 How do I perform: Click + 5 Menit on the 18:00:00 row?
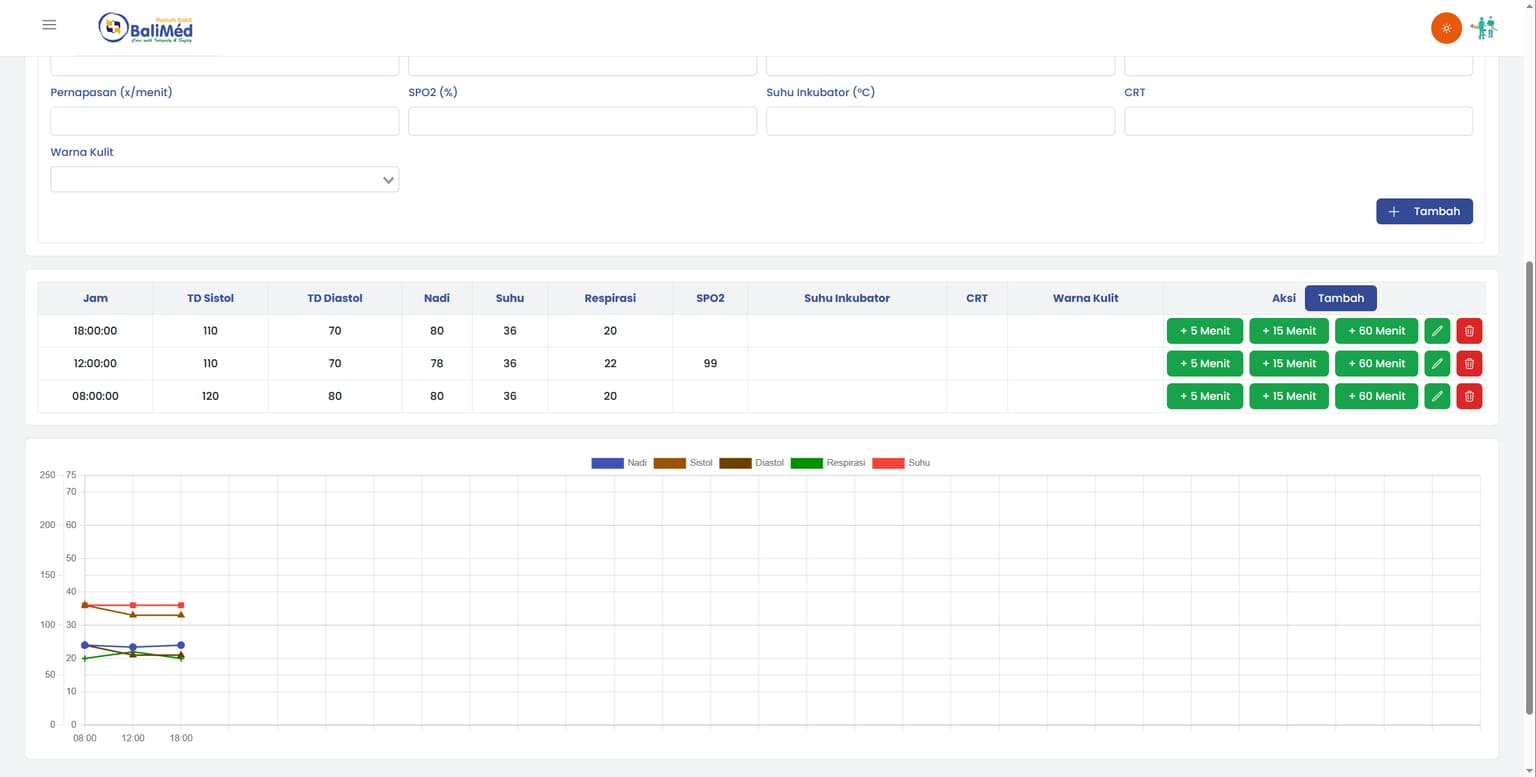point(1204,330)
